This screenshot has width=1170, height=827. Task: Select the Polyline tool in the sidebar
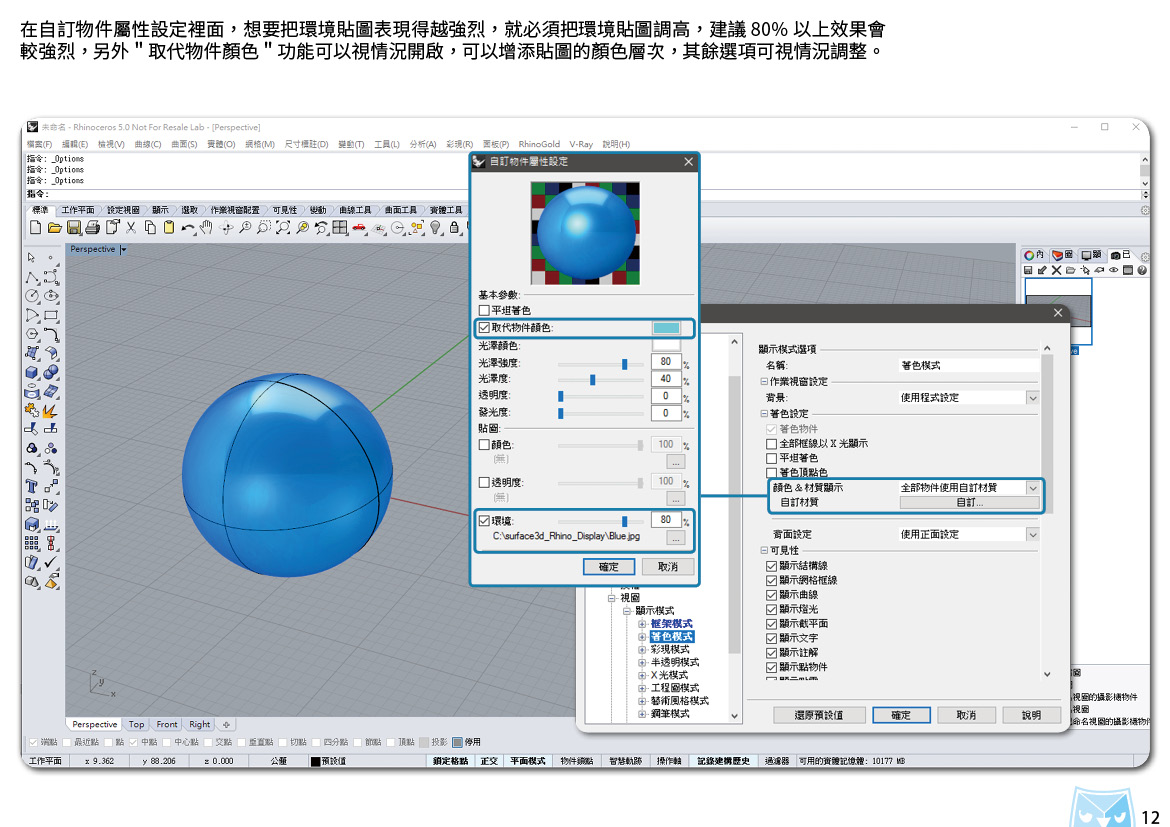tap(31, 278)
